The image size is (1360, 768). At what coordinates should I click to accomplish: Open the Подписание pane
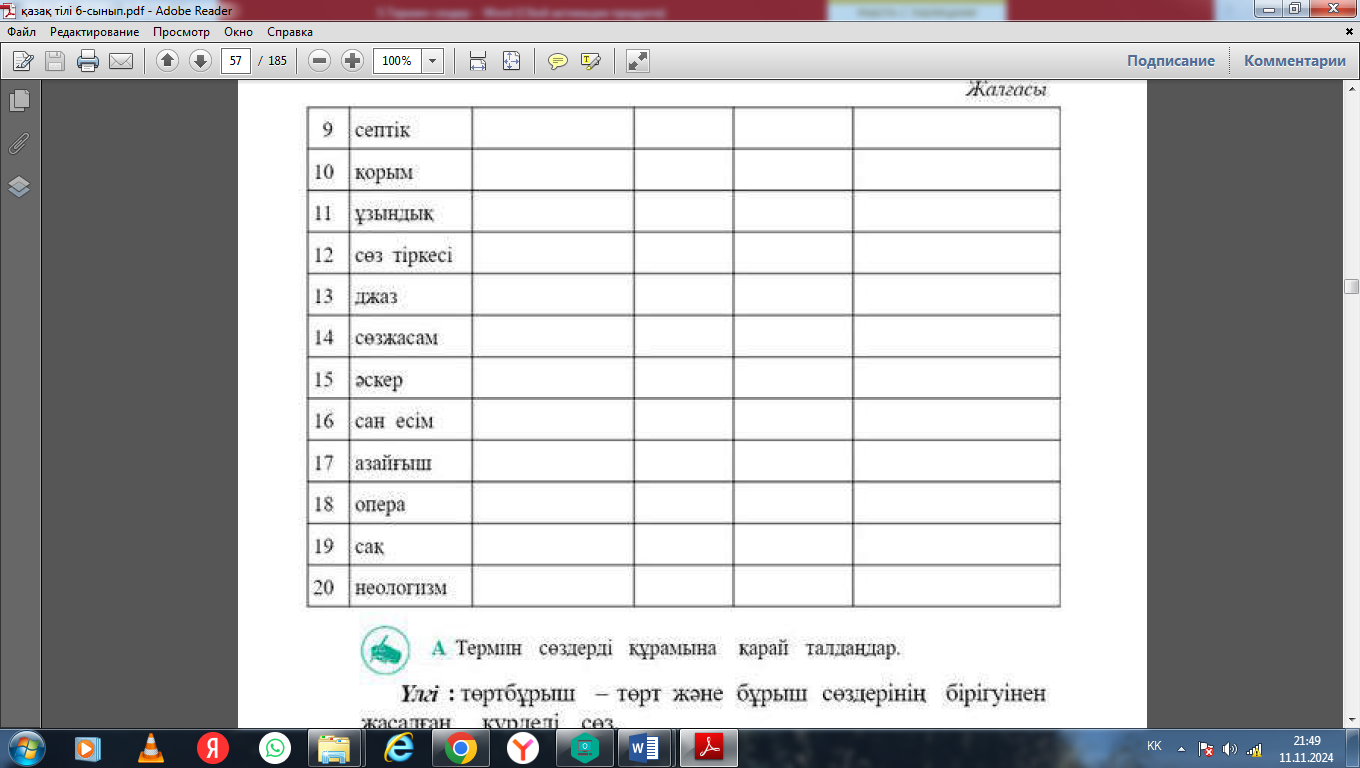pyautogui.click(x=1171, y=61)
